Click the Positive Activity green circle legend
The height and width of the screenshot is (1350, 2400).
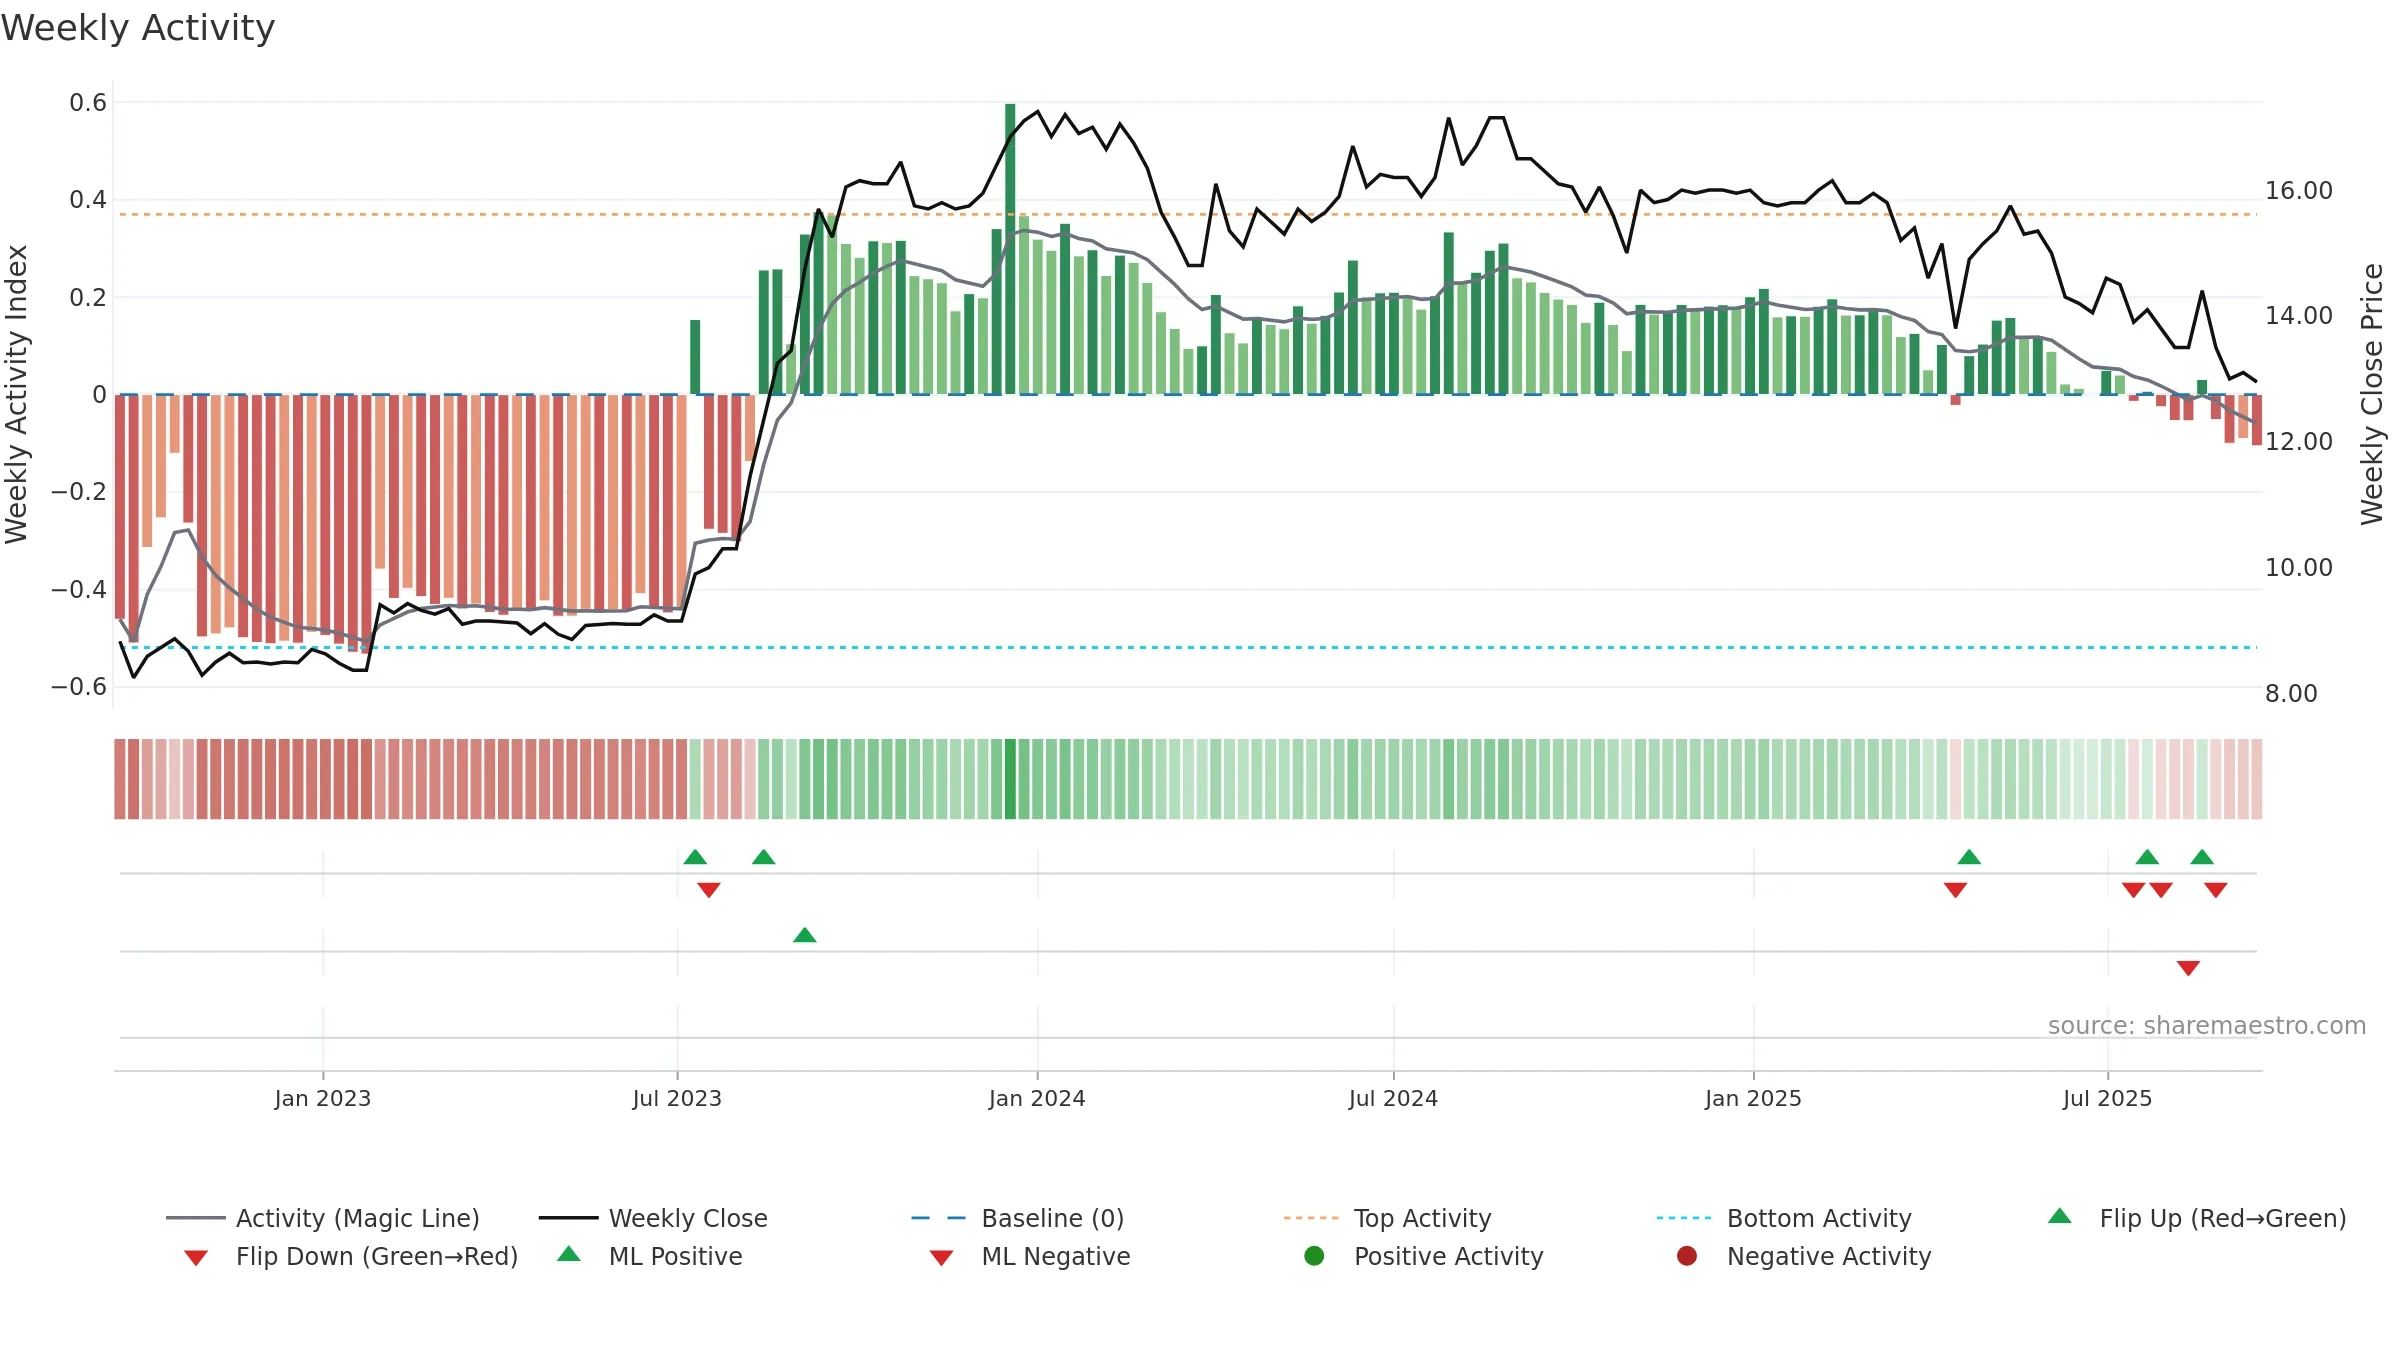pyautogui.click(x=1314, y=1256)
